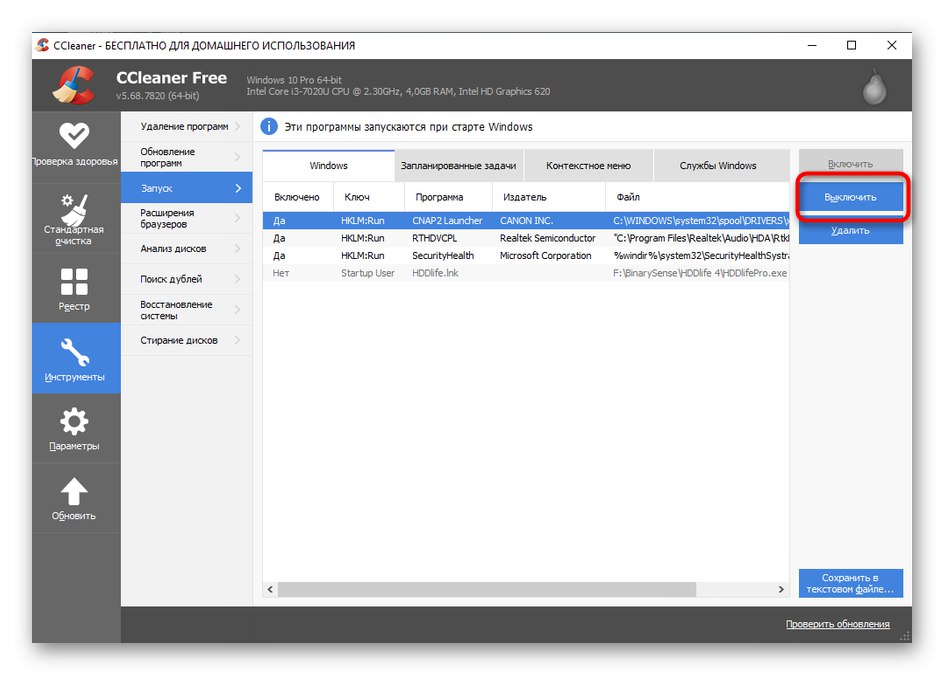
Task: Sort by Ключ column header
Action: pos(368,197)
